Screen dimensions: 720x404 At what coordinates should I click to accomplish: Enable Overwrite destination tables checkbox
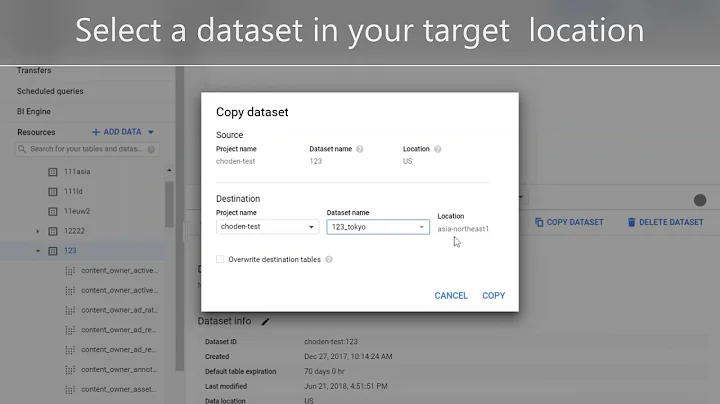coord(220,259)
